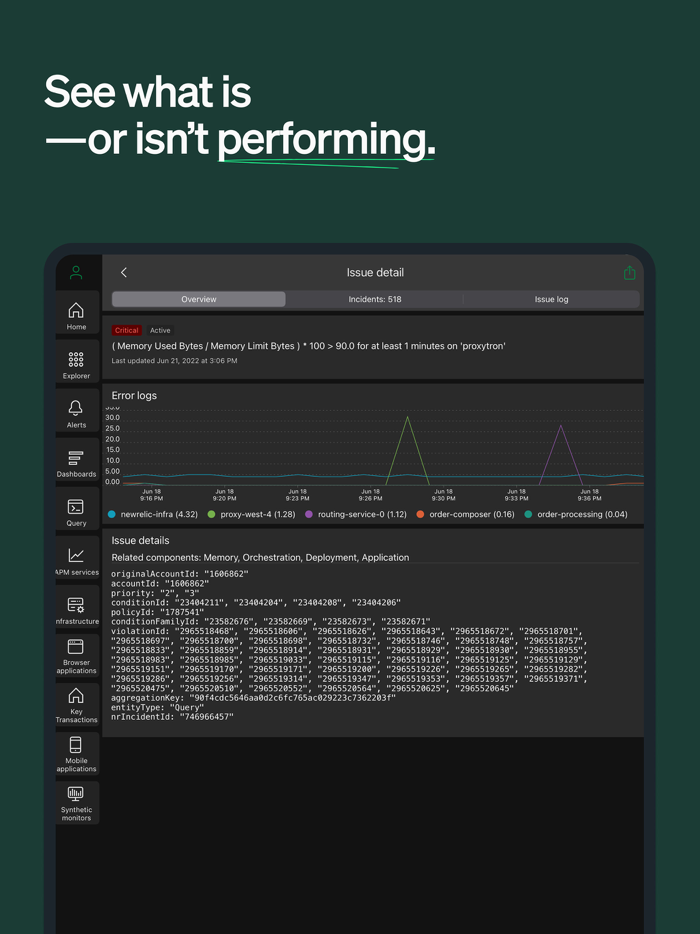Image resolution: width=700 pixels, height=934 pixels.
Task: Tap the Issue details heading
Action: tap(141, 540)
